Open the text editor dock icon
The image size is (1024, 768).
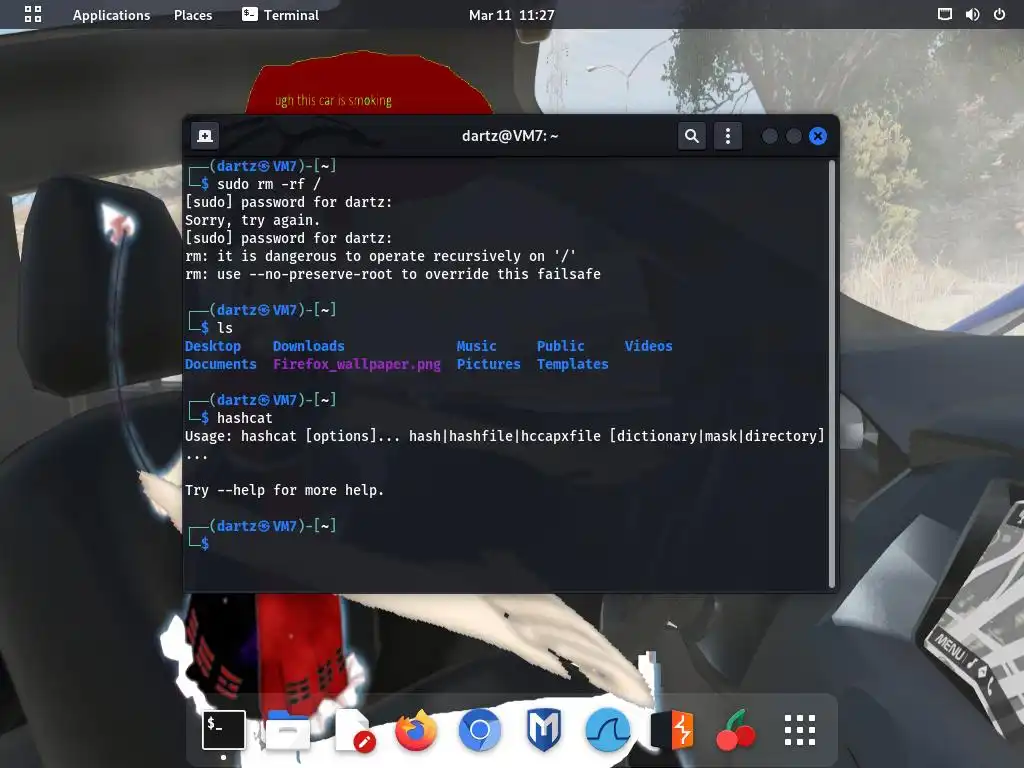[x=353, y=729]
